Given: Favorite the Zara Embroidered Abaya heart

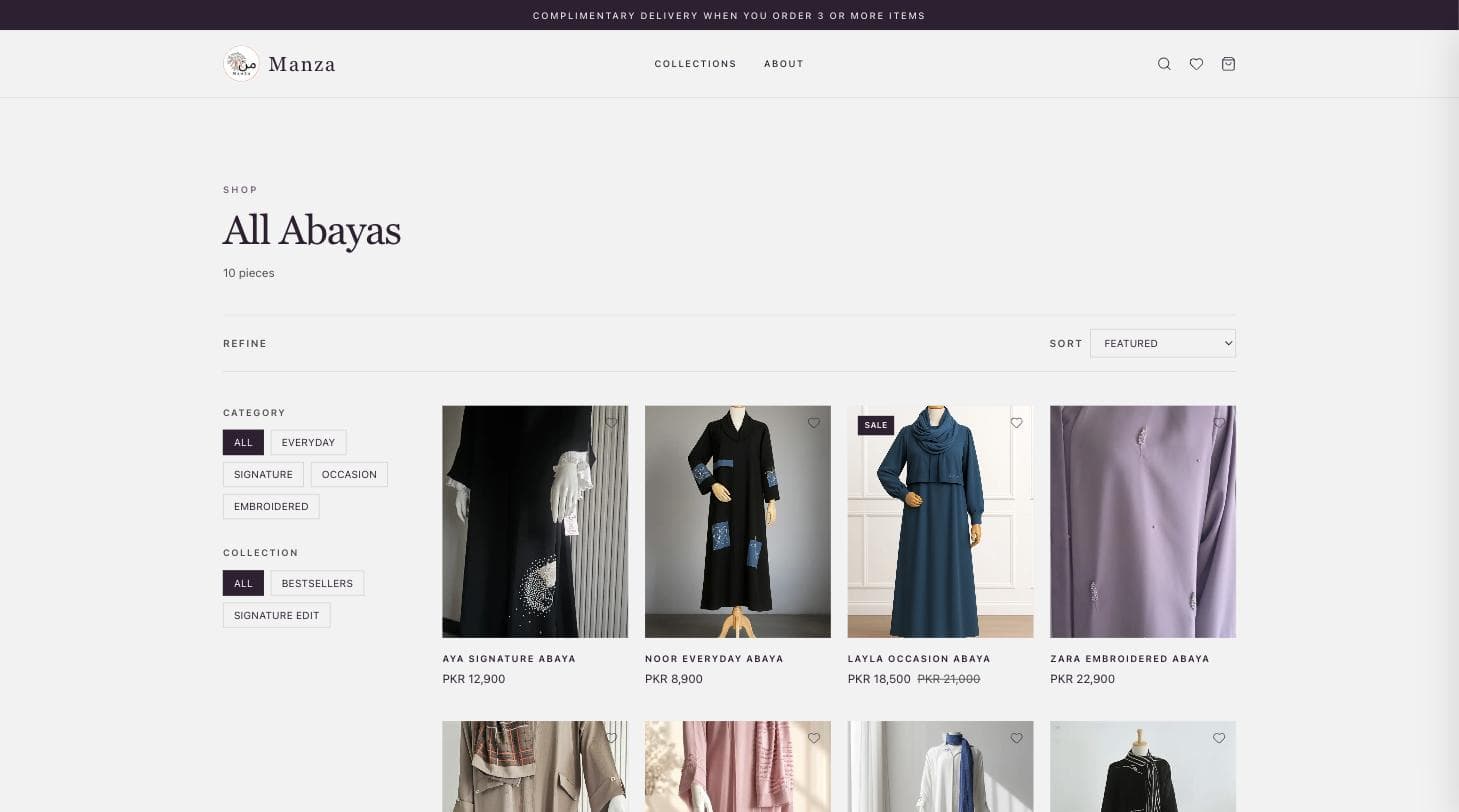Looking at the screenshot, I should click(1219, 423).
